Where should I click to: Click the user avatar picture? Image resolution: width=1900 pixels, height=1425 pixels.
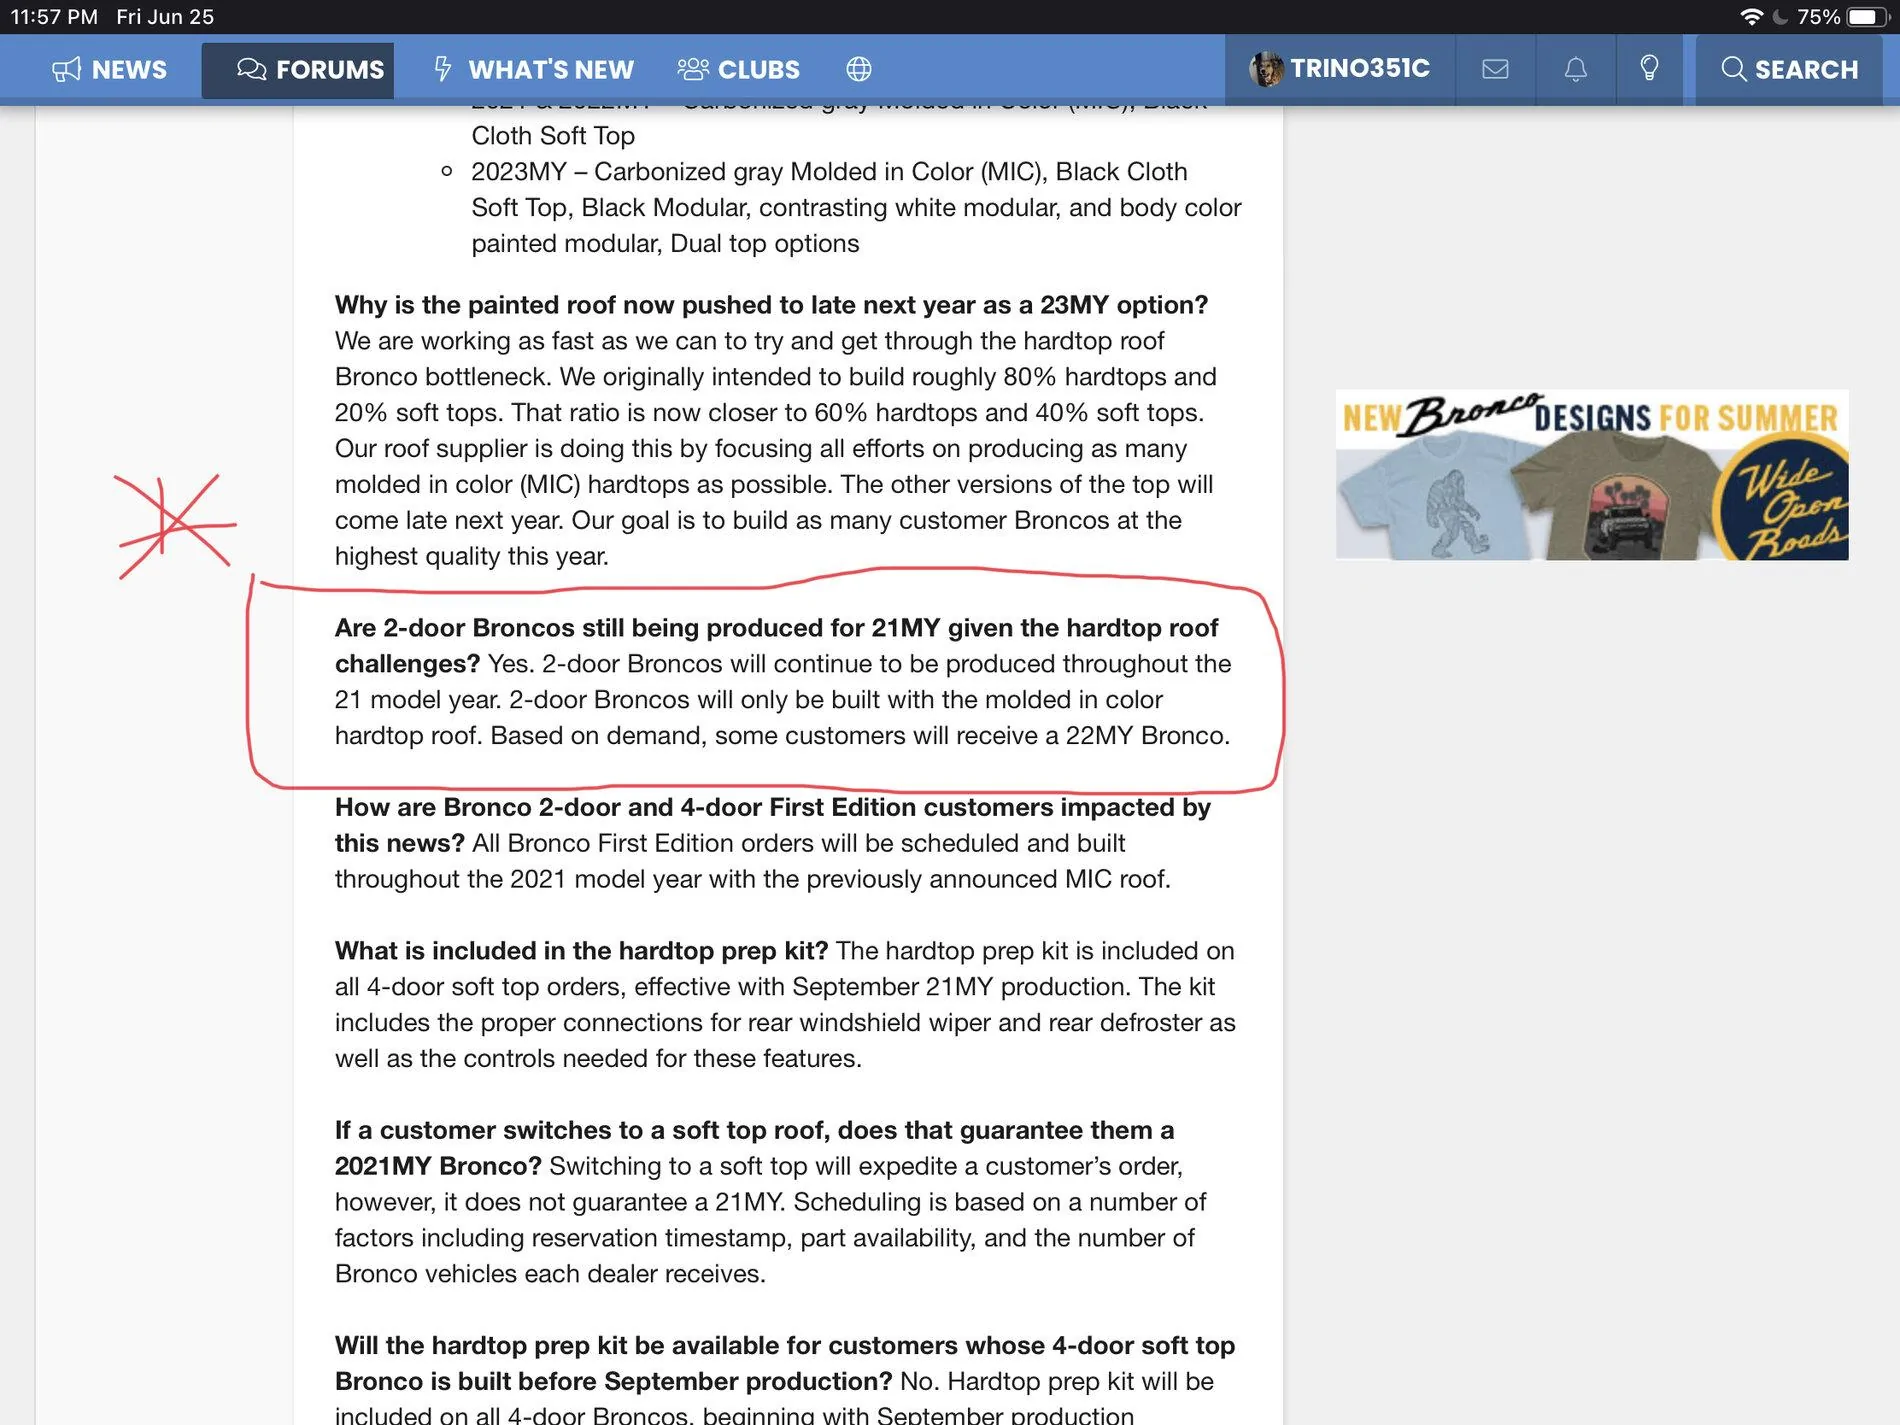(x=1265, y=69)
